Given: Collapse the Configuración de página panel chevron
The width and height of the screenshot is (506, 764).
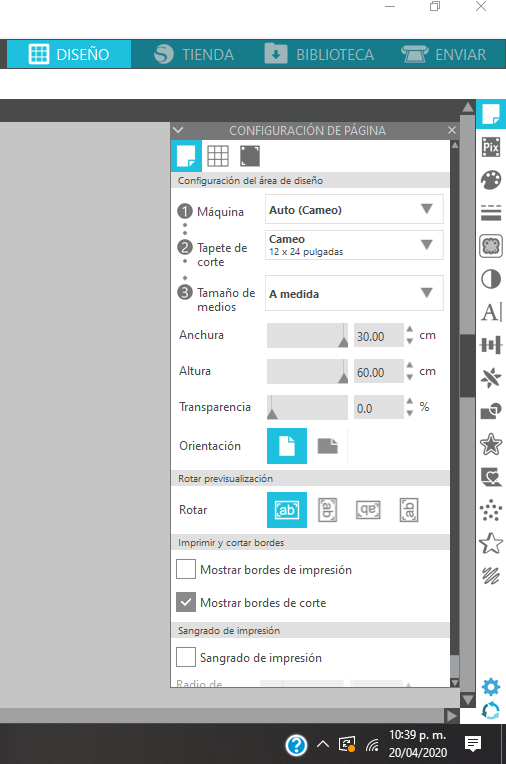Looking at the screenshot, I should click(178, 130).
